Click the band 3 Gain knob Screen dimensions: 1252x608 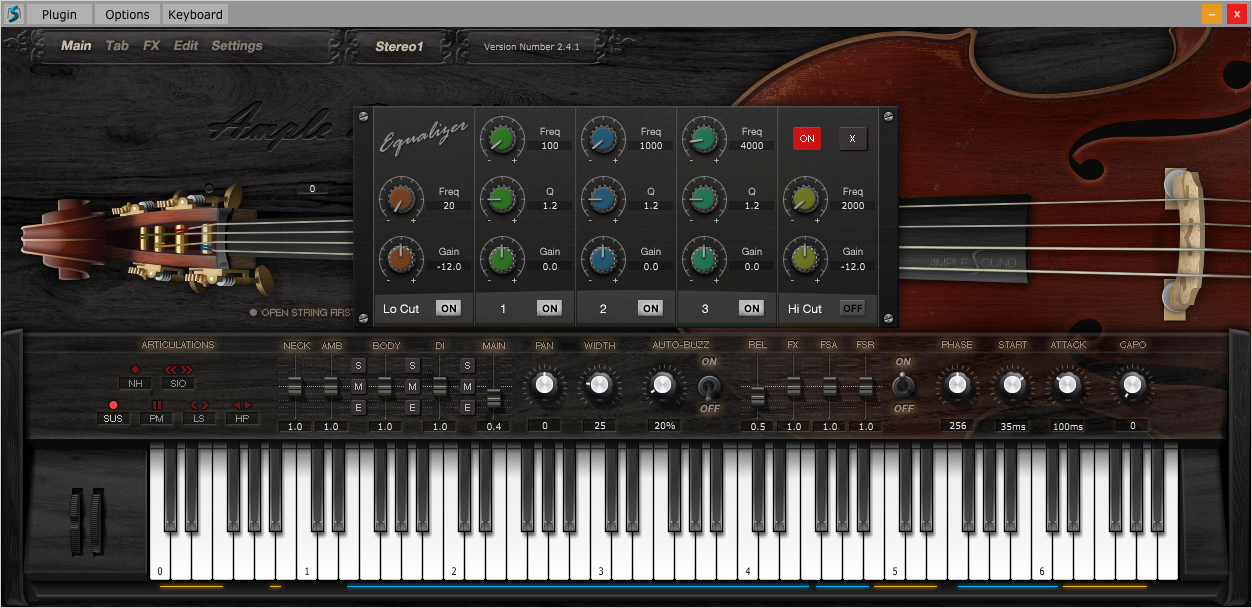[703, 258]
